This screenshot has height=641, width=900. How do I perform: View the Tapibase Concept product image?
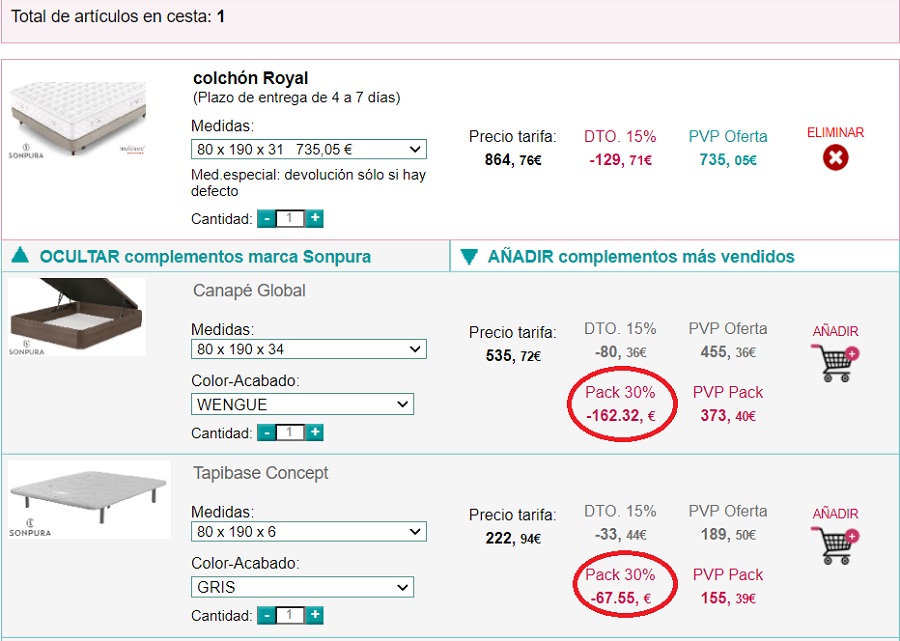point(88,498)
